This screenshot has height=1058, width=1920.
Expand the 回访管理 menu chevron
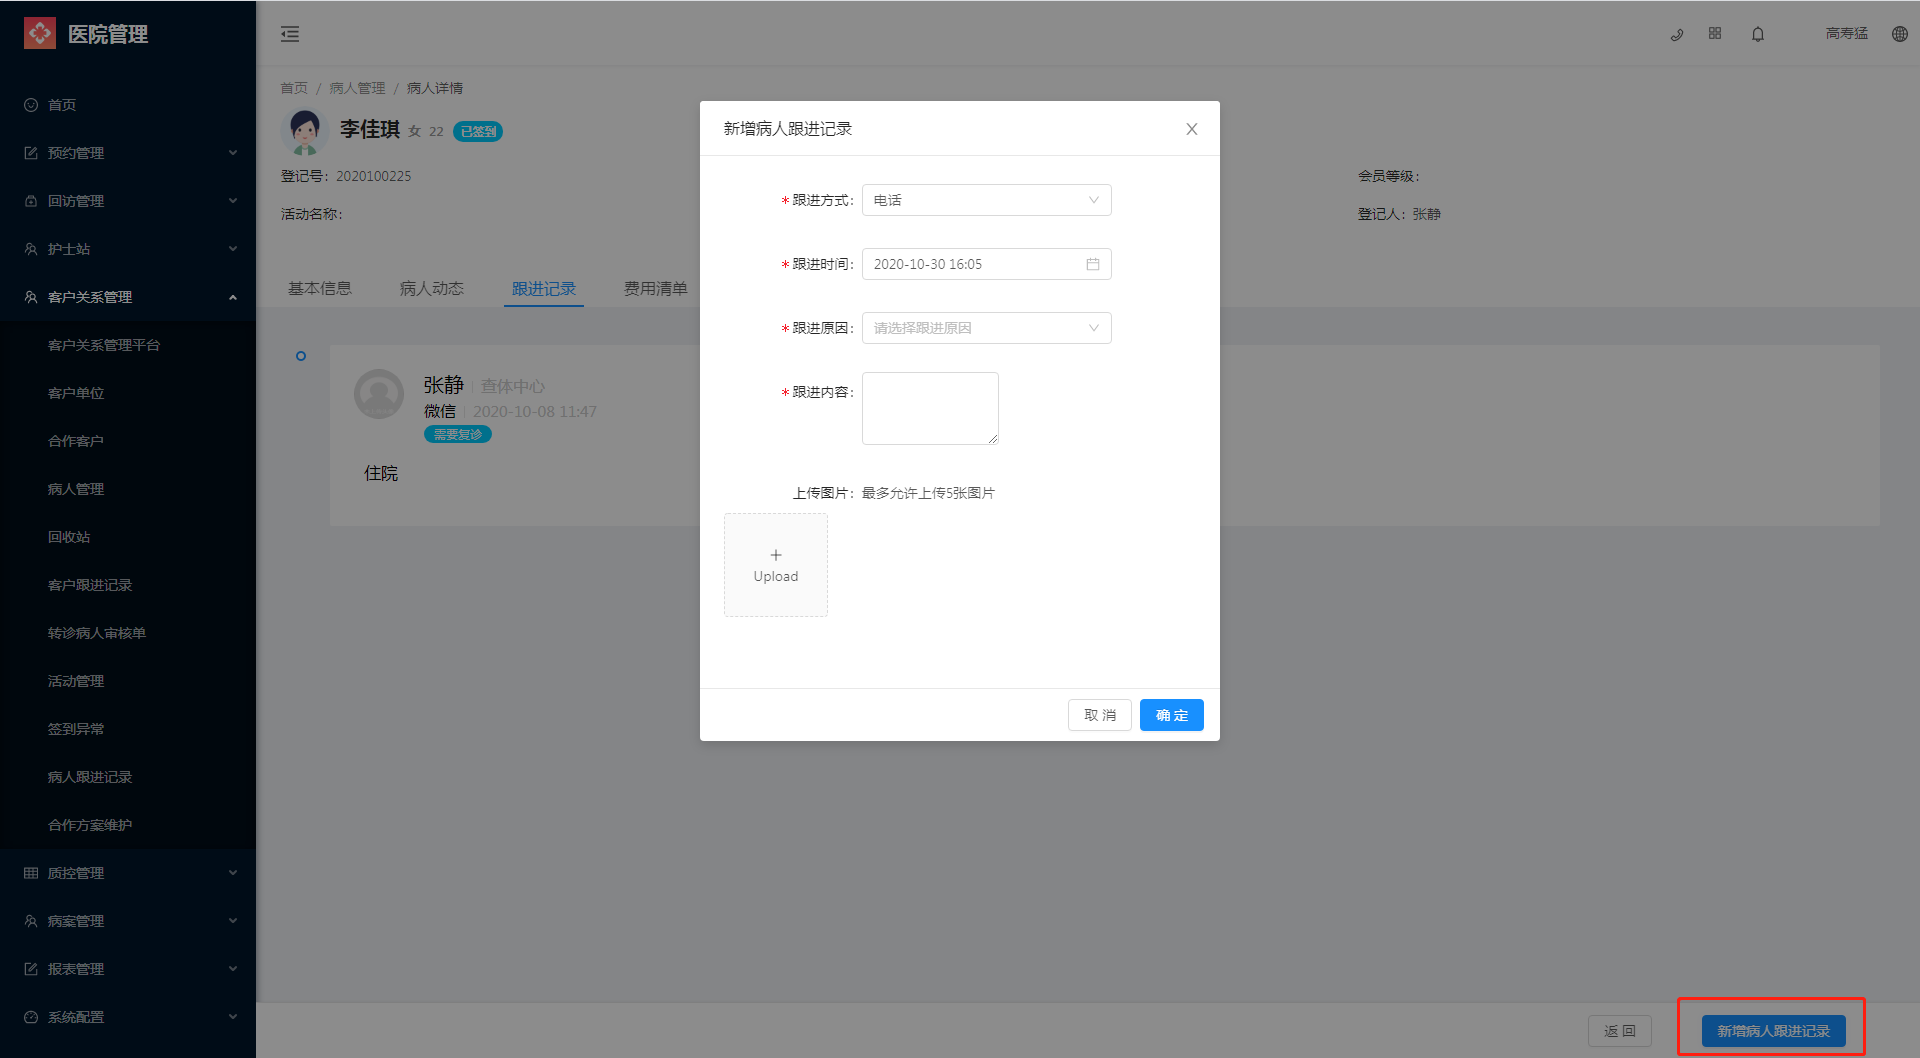point(233,201)
